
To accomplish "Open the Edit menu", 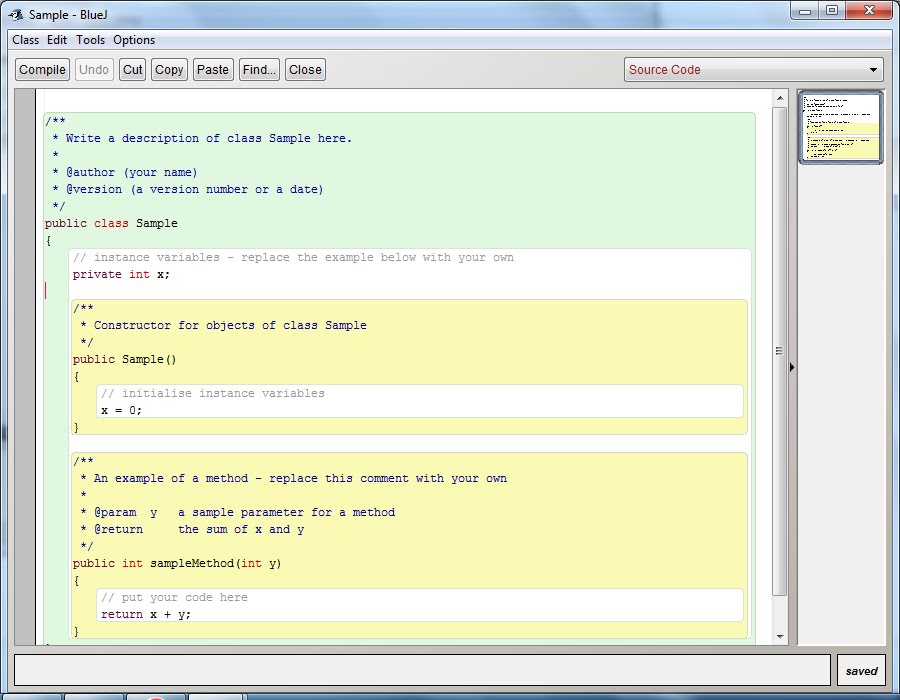I will pos(56,40).
